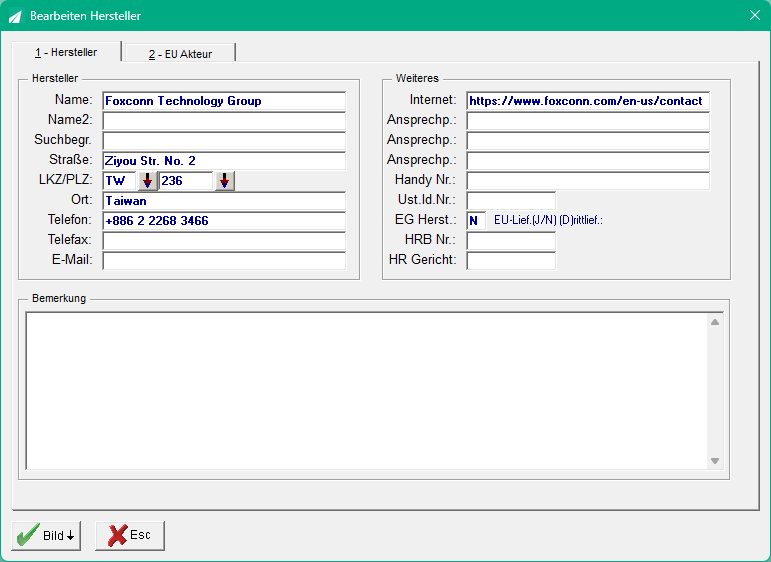771x562 pixels.
Task: Click the Internet field with foxconn URL
Action: click(x=588, y=101)
